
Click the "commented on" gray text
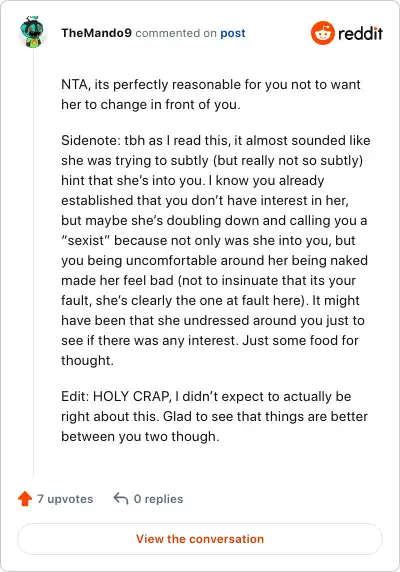point(176,33)
